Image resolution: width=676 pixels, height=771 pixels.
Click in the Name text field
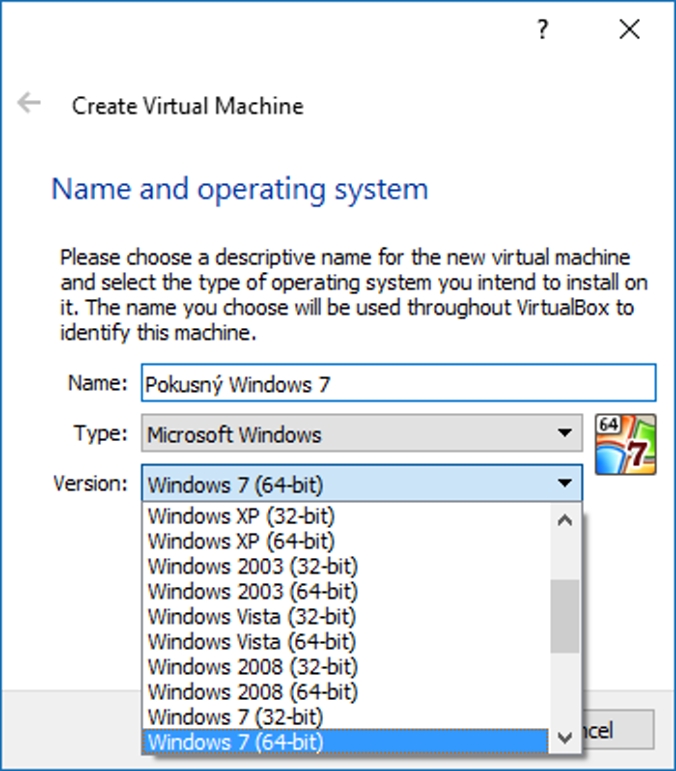tap(398, 384)
